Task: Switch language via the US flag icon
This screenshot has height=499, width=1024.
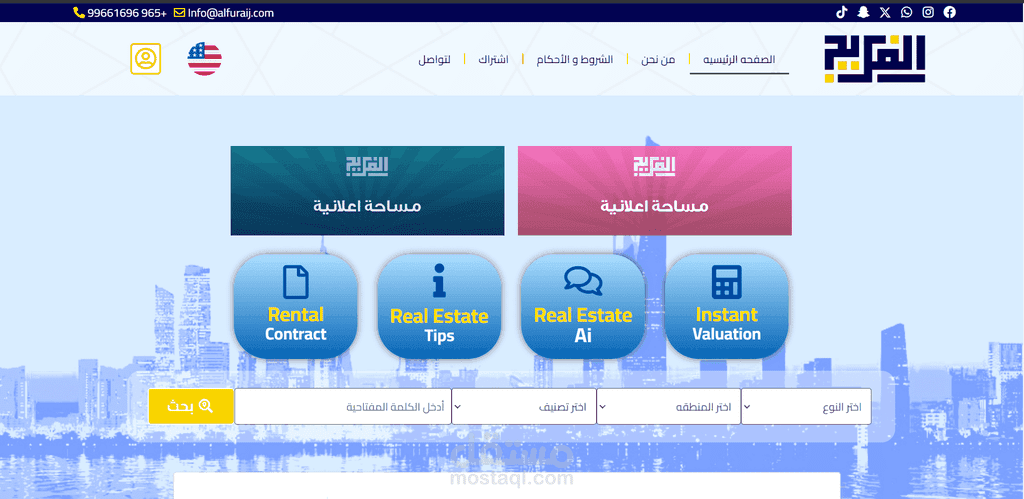Action: 204,59
